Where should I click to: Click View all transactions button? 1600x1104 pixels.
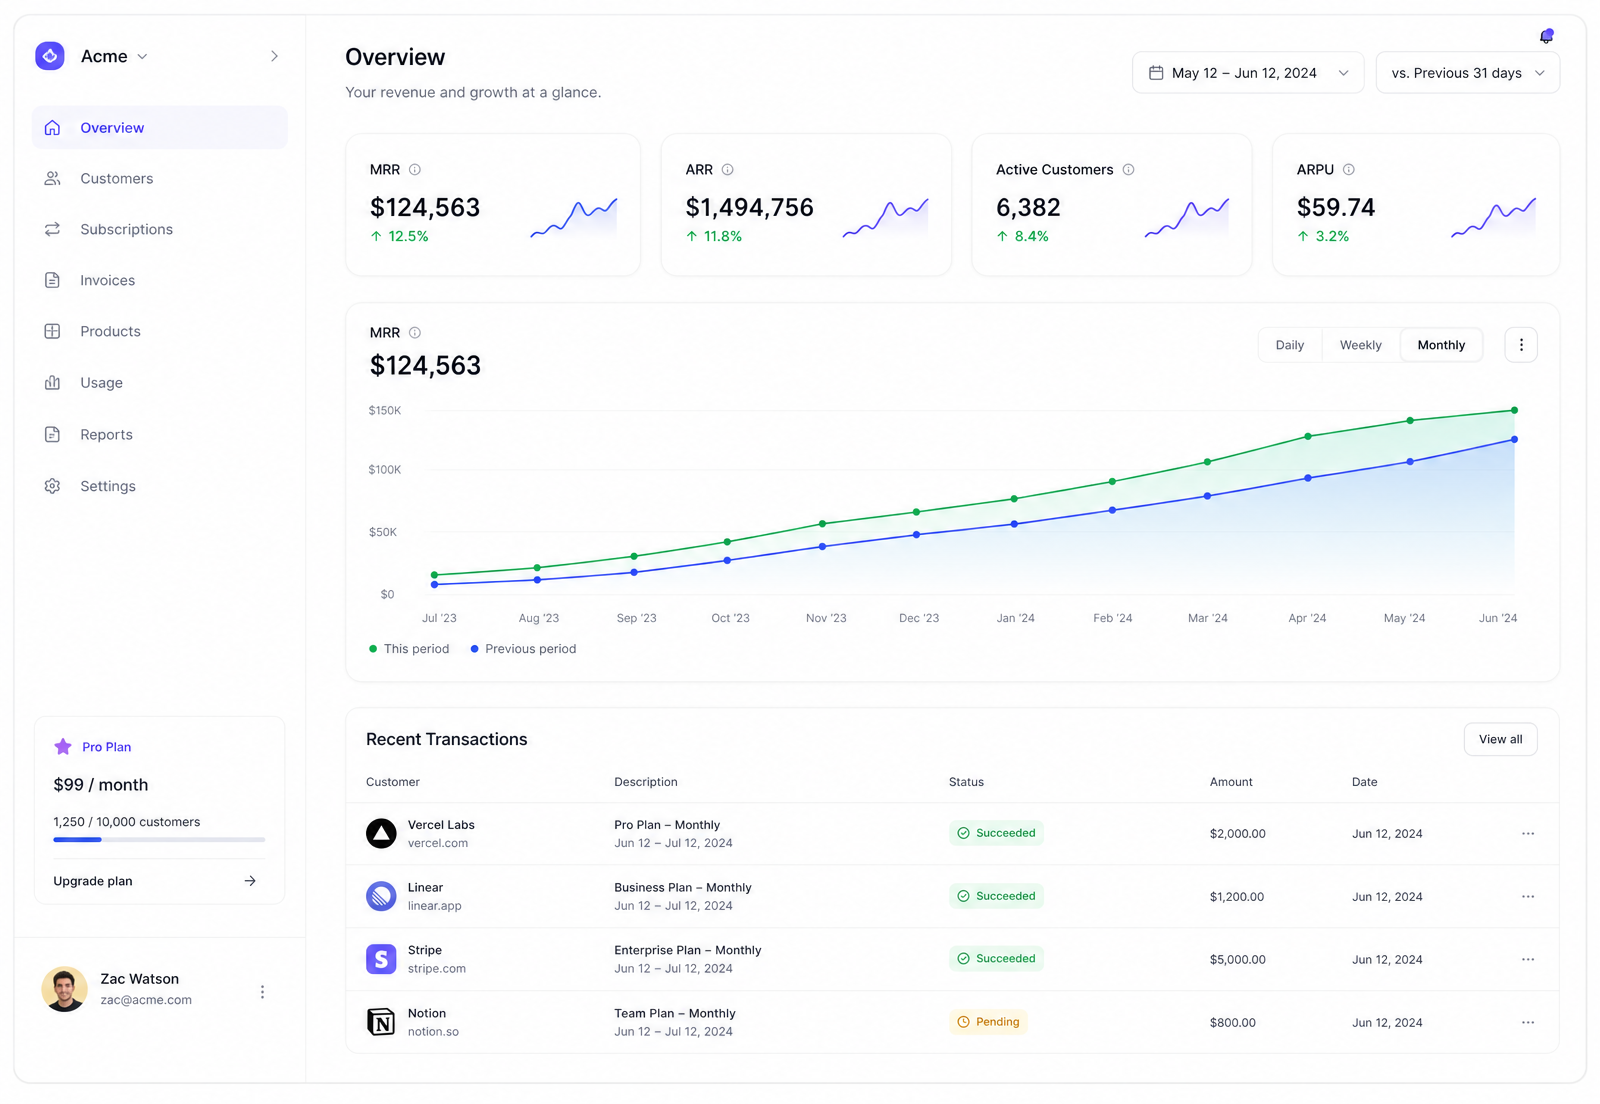[1500, 739]
